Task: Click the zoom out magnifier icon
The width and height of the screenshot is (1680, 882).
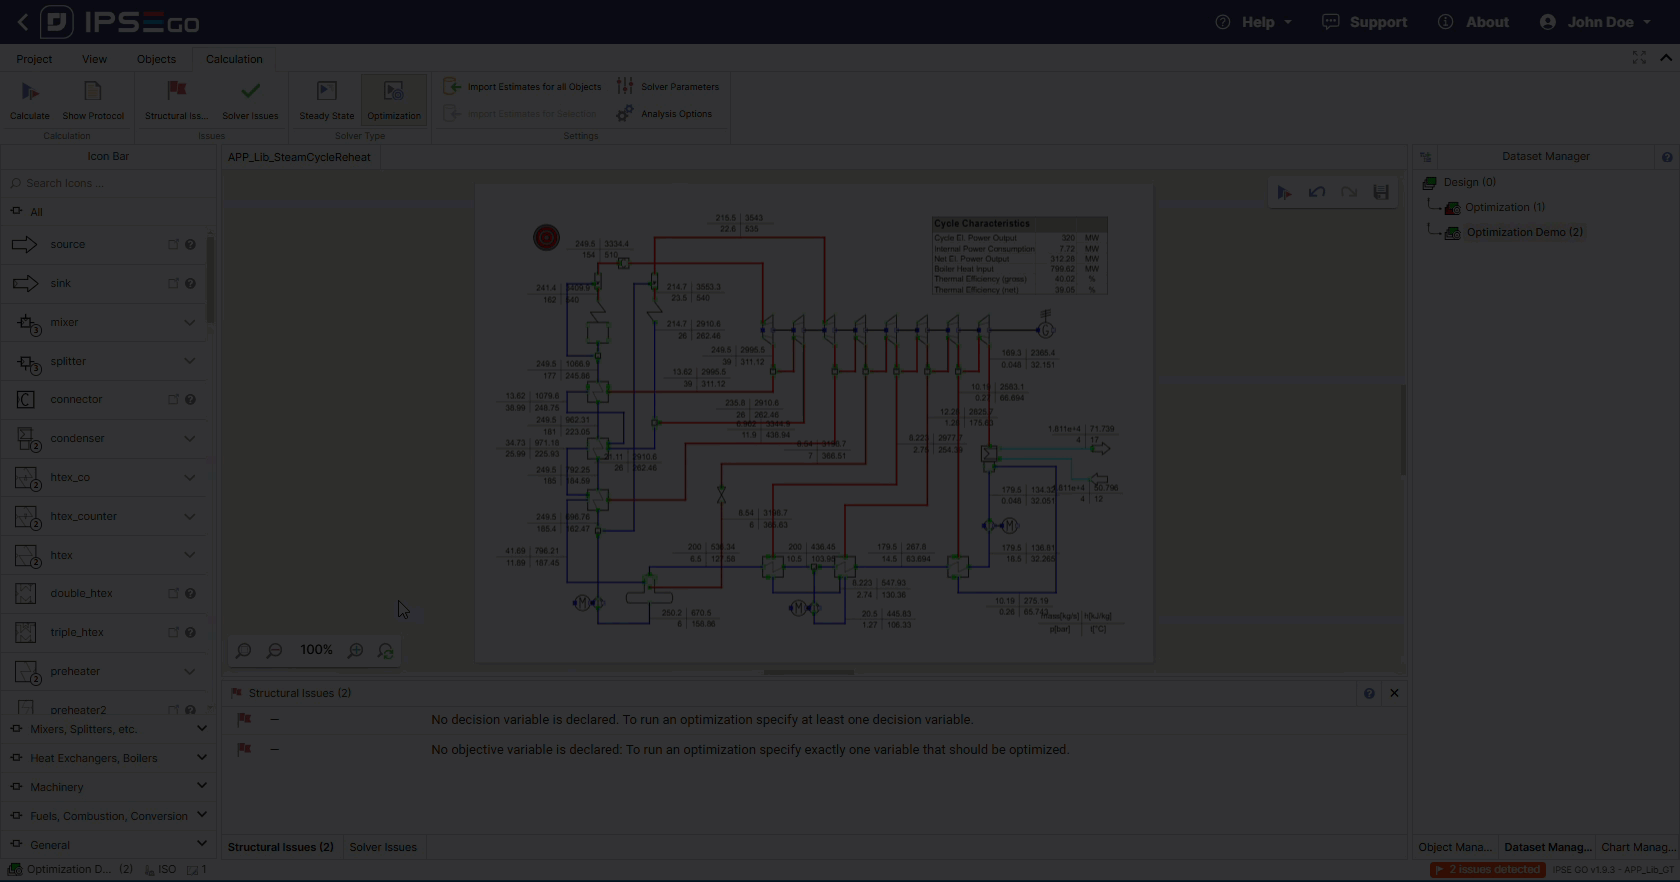Action: click(274, 651)
